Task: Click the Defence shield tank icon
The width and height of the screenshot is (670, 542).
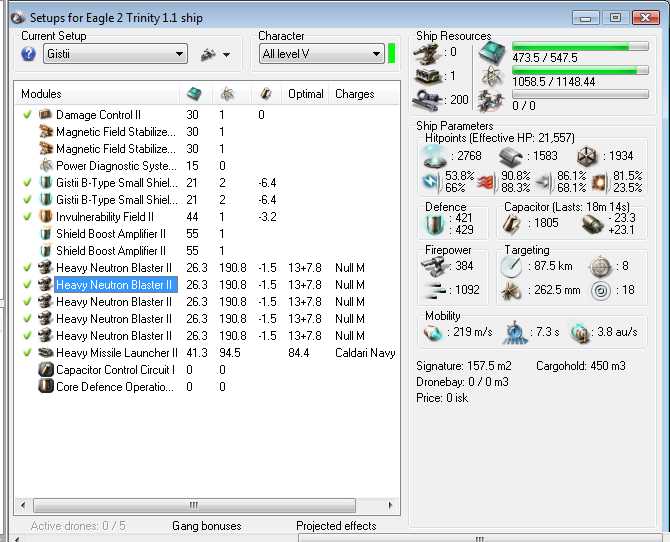Action: [x=435, y=224]
